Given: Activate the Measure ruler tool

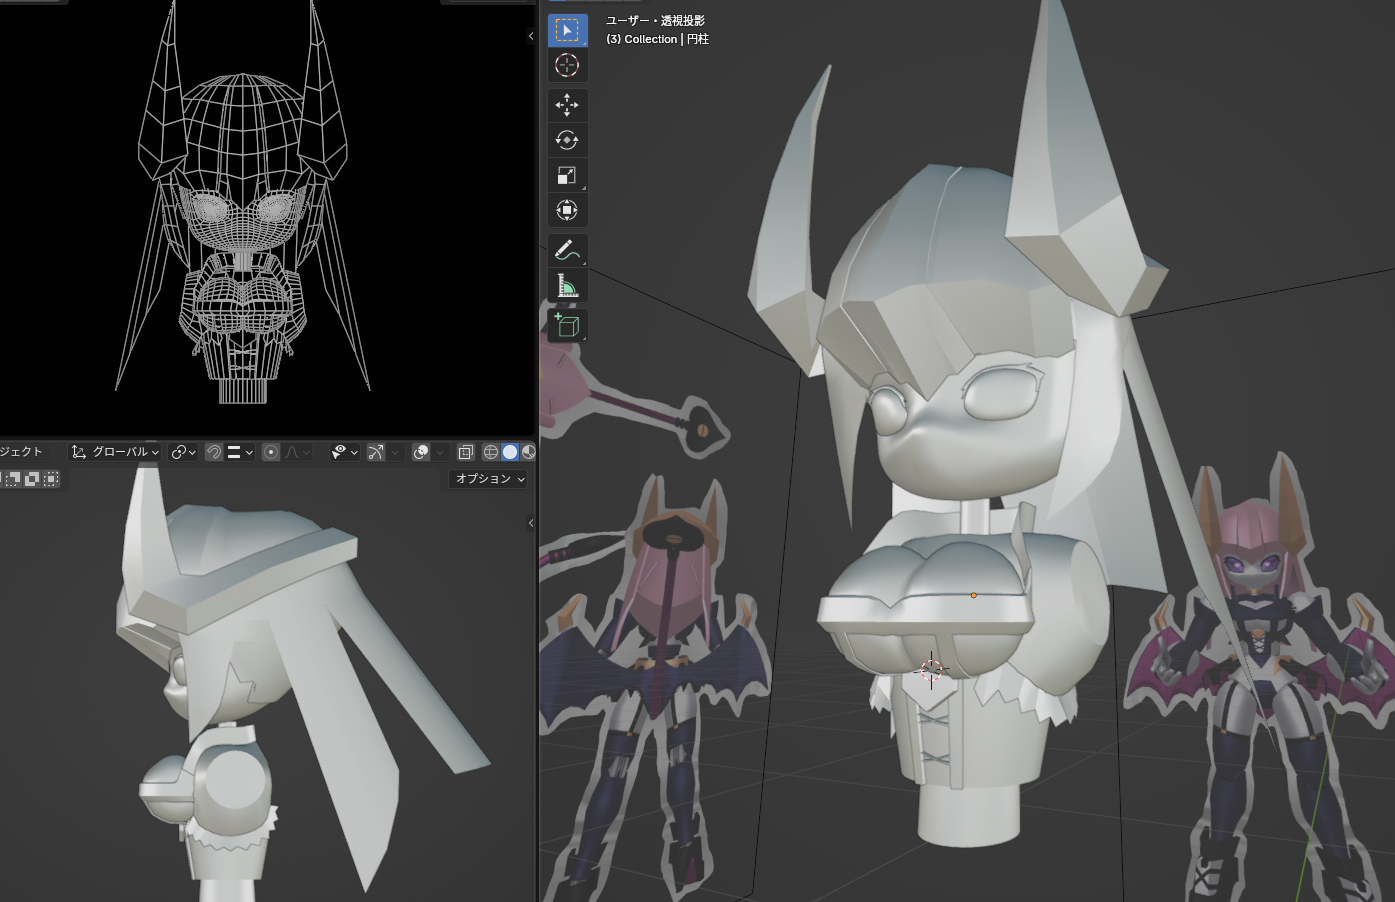Looking at the screenshot, I should coord(567,286).
